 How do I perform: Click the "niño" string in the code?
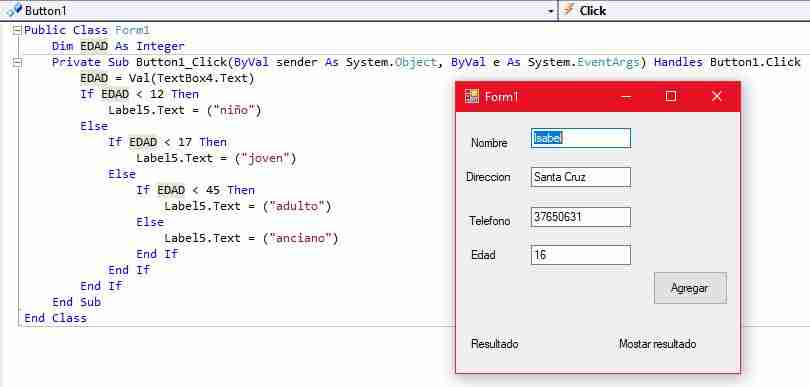pos(235,111)
